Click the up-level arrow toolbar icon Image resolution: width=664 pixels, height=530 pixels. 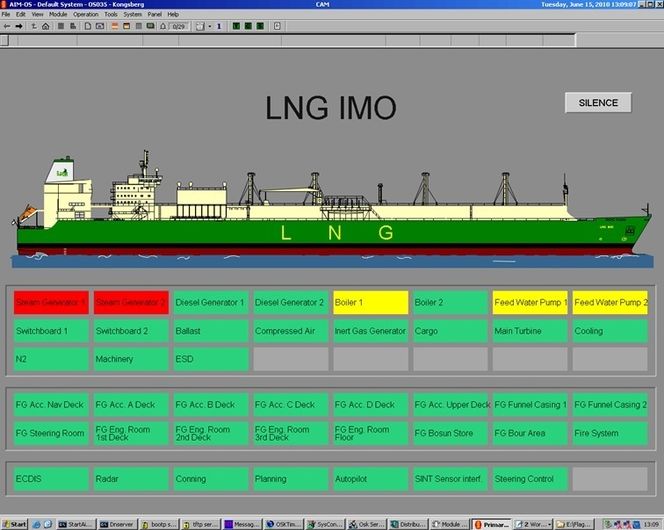point(32,25)
